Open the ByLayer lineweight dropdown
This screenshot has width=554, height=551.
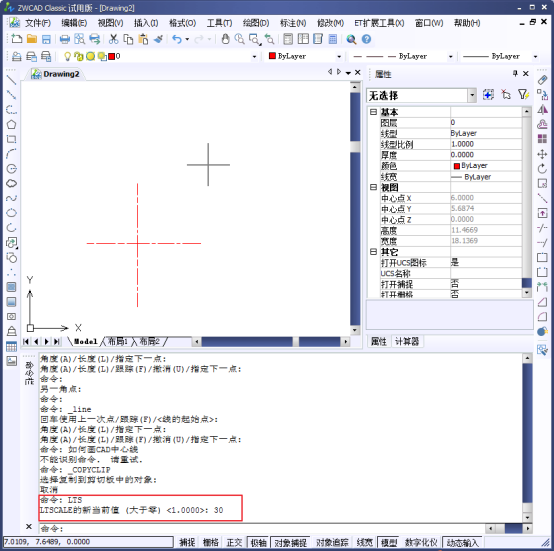(535, 57)
